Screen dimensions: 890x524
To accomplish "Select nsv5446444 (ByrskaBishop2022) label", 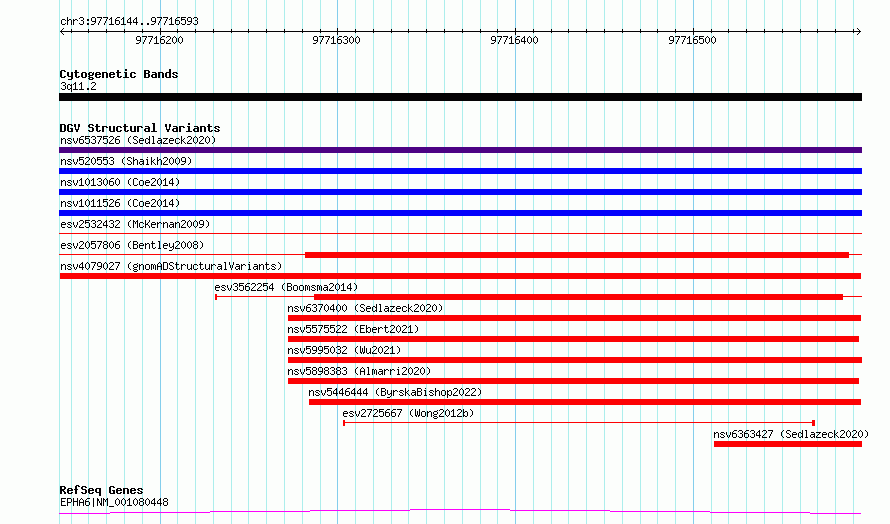I will (395, 392).
